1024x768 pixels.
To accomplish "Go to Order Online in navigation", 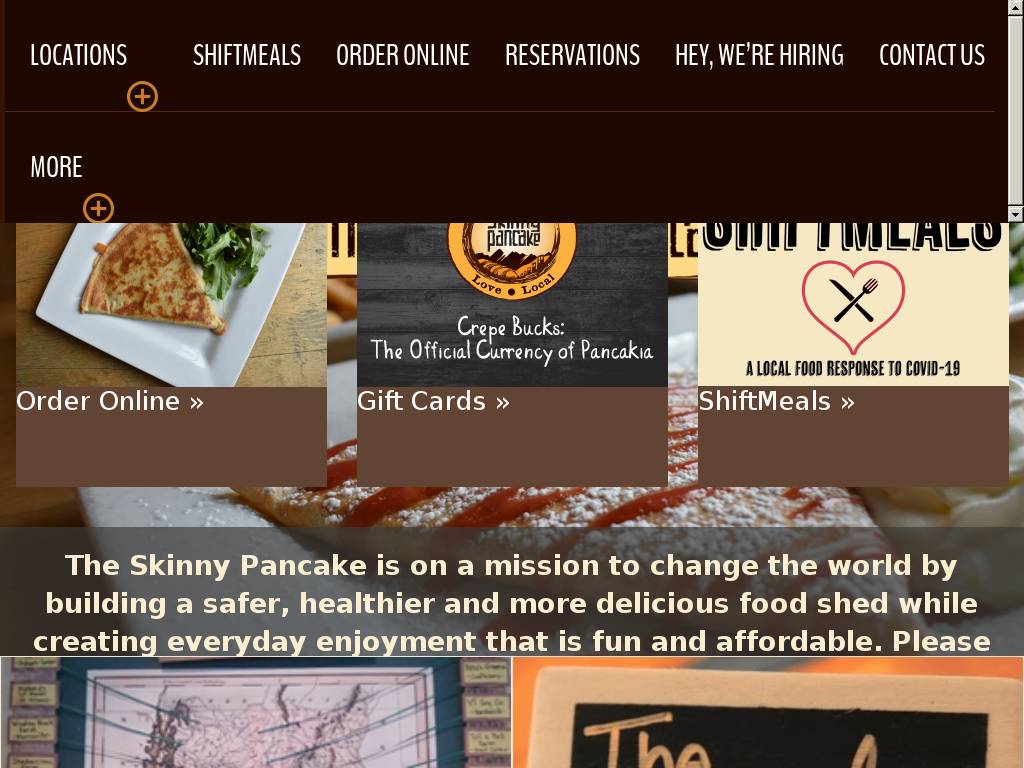I will (402, 56).
